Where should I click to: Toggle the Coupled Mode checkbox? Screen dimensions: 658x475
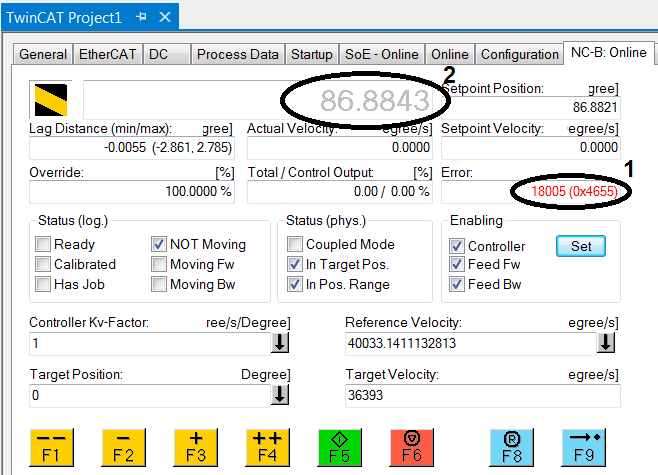(295, 244)
